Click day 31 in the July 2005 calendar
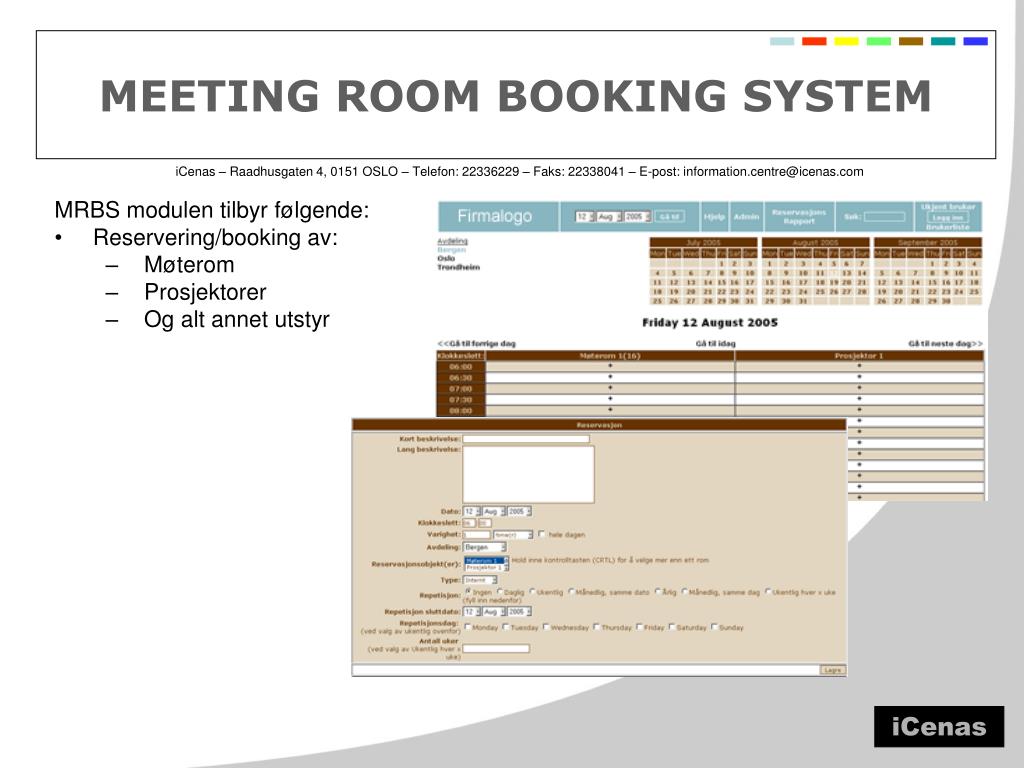The width and height of the screenshot is (1024, 768). 750,300
